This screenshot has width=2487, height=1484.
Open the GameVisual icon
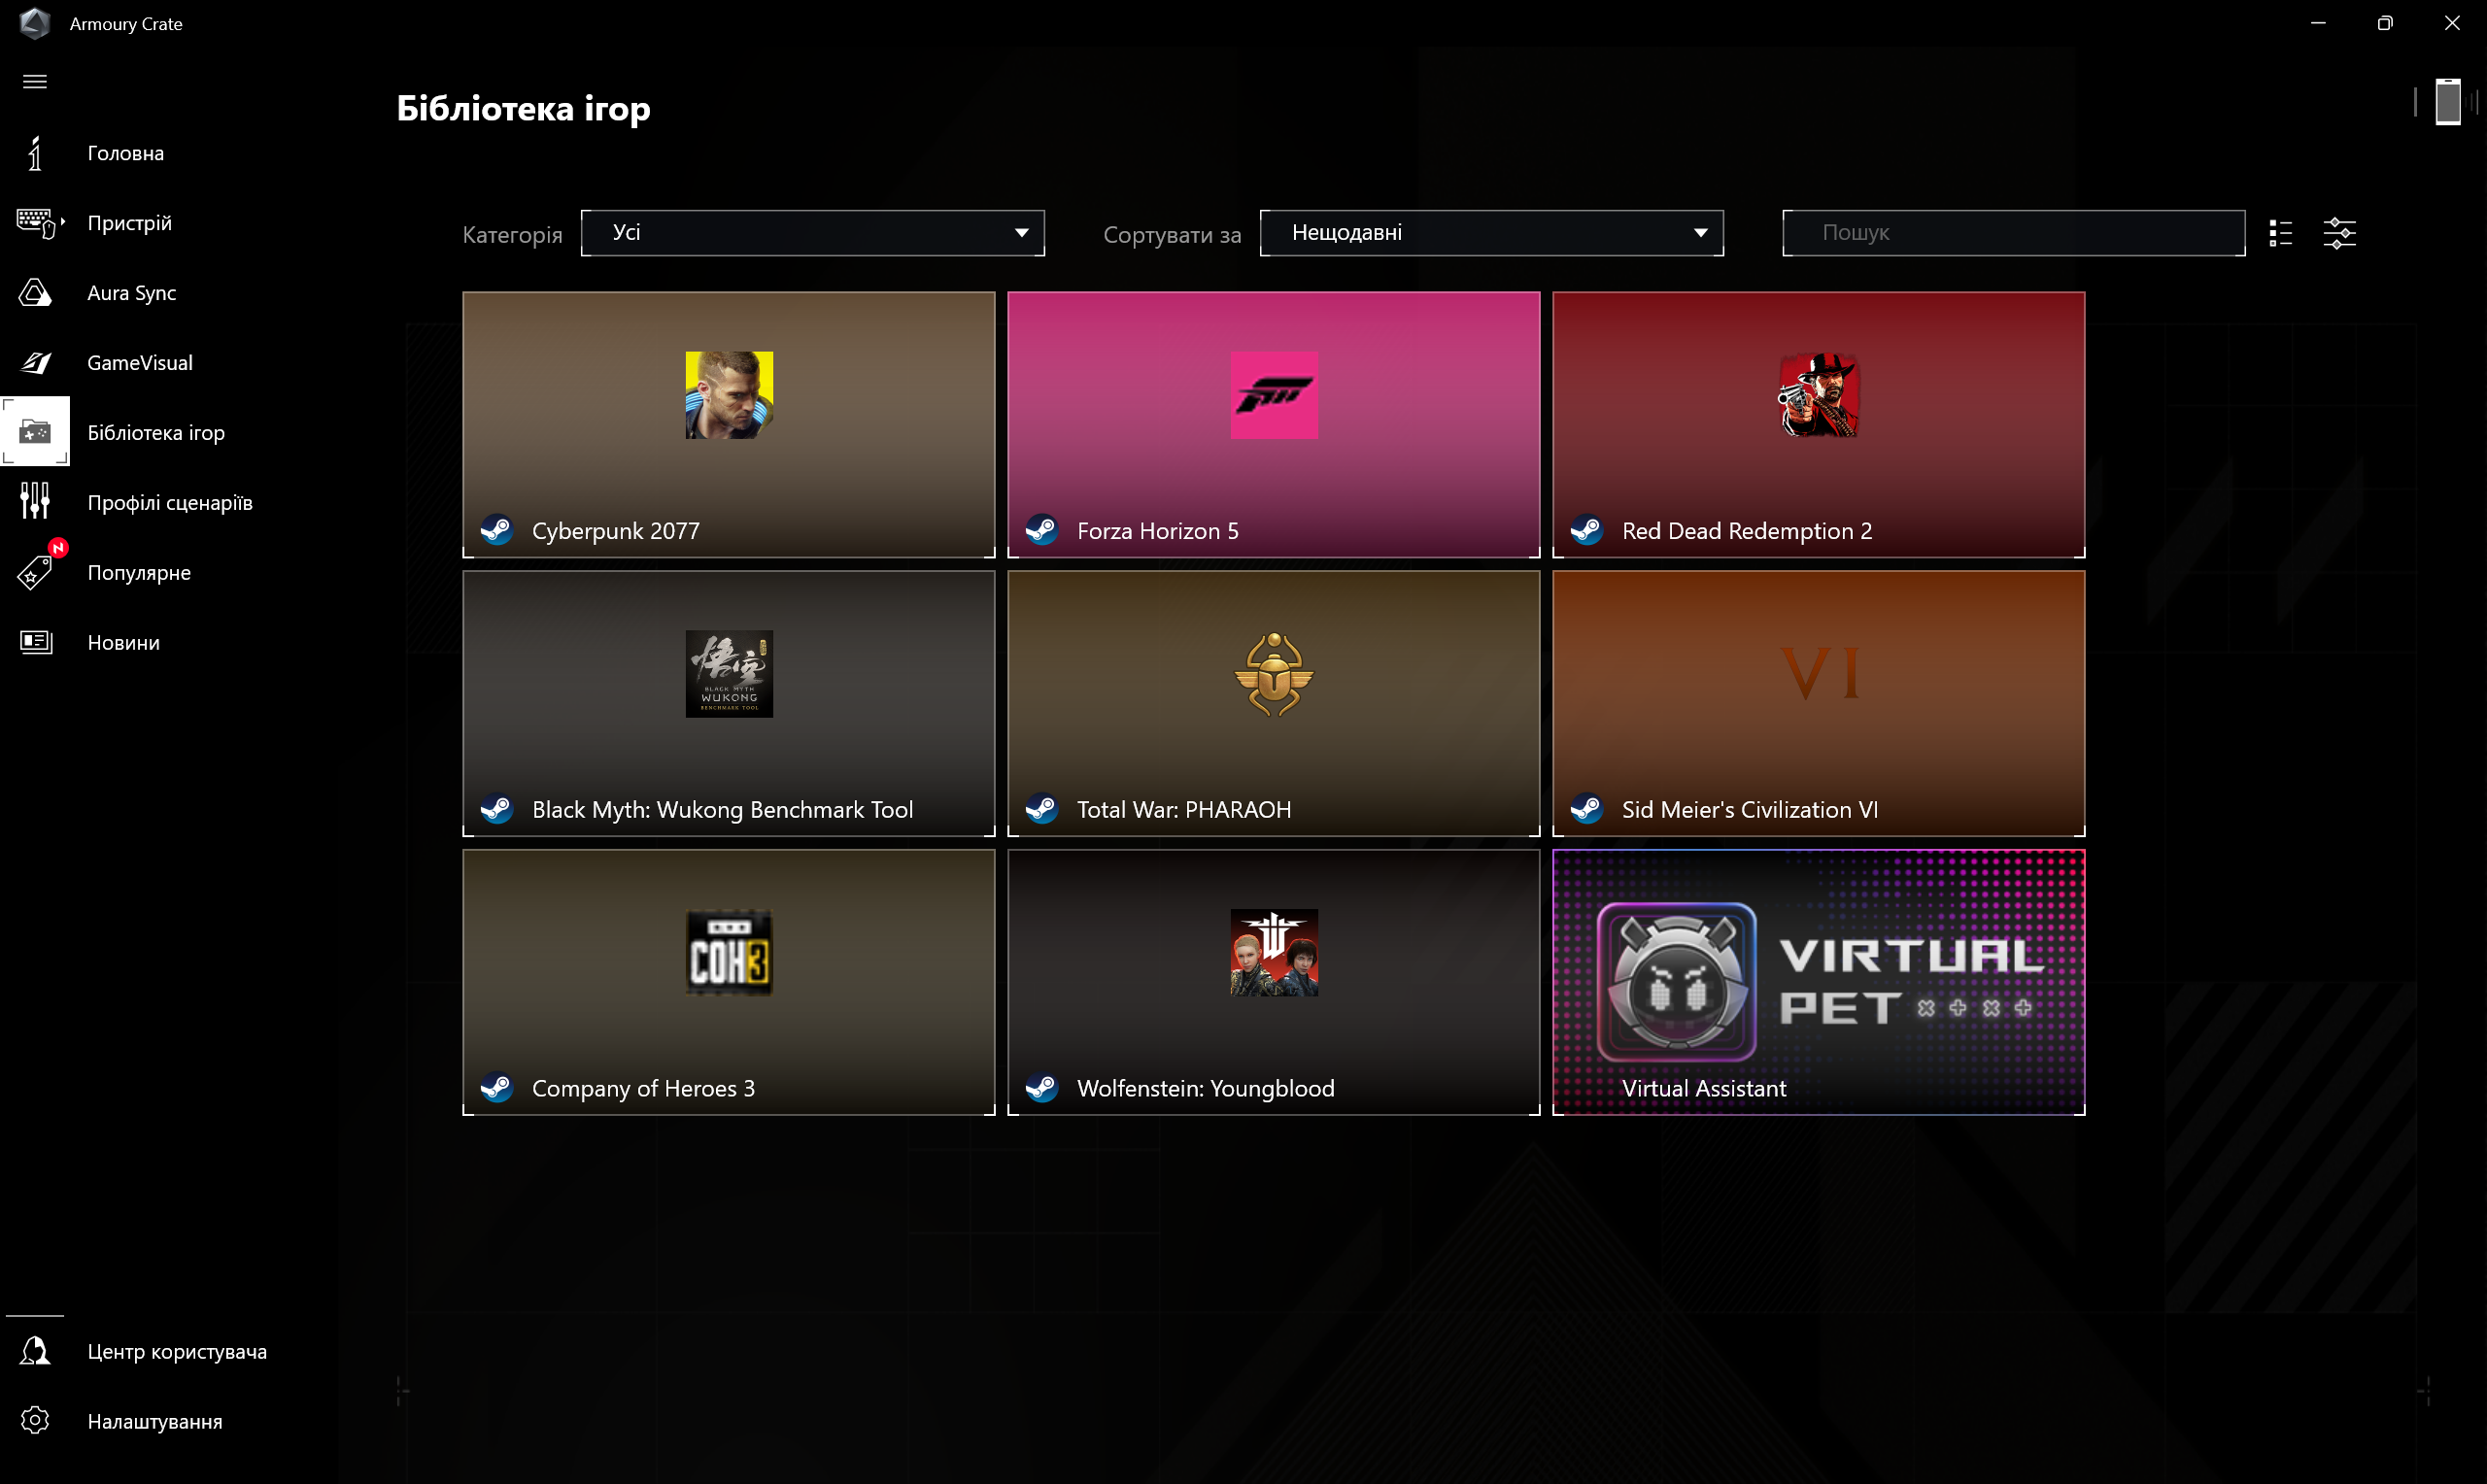pos(36,363)
